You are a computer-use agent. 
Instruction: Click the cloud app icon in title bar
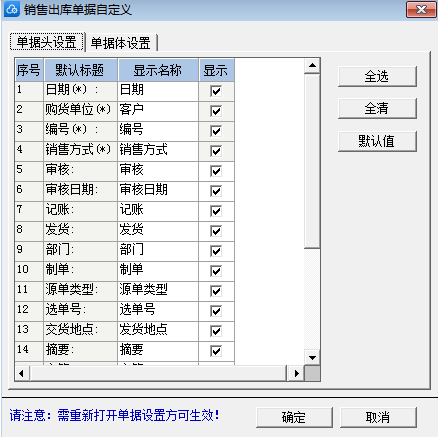12,9
